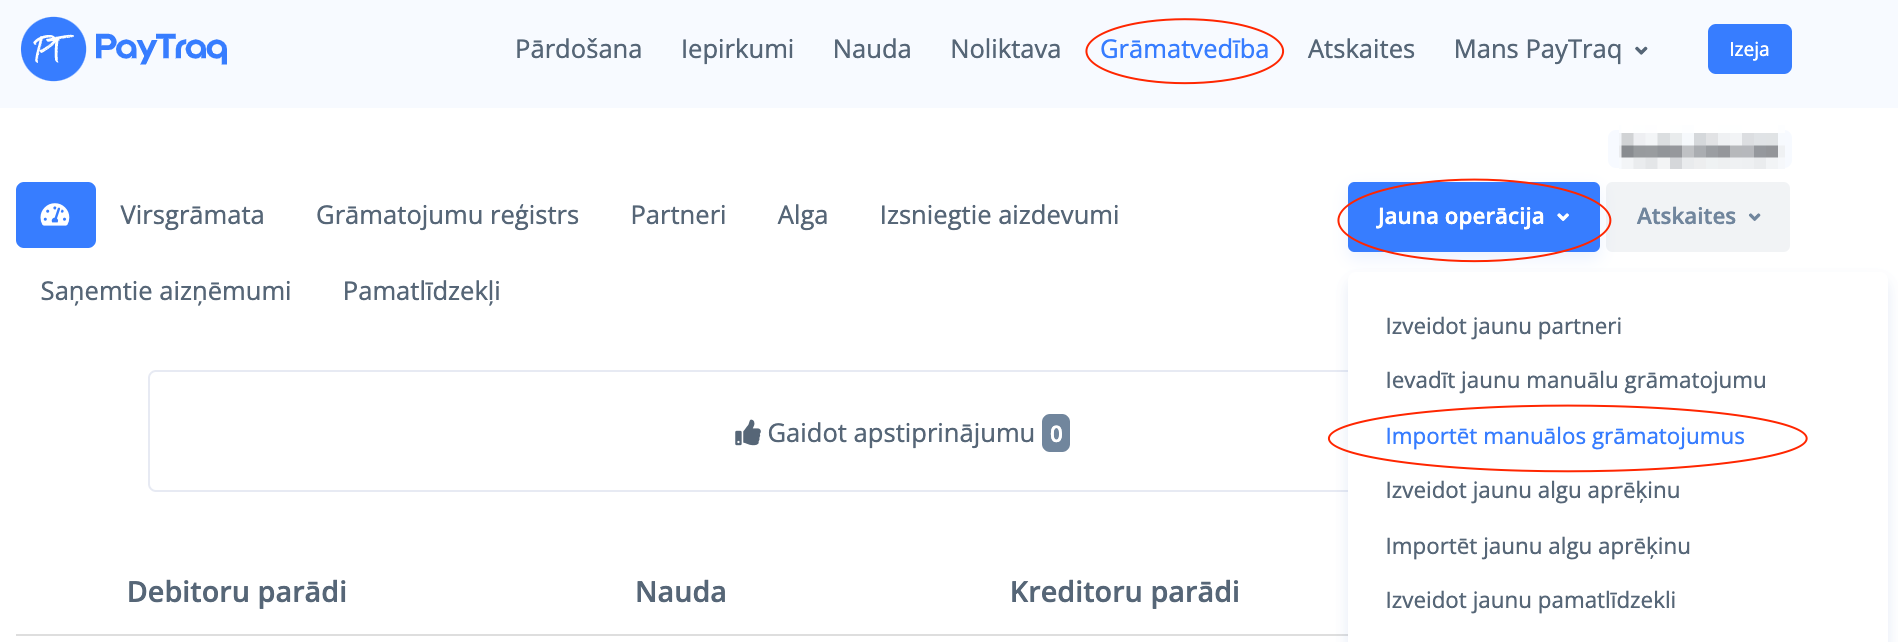Open the dashboard speedometer icon tab
Viewport: 1898px width, 642px height.
tap(55, 215)
